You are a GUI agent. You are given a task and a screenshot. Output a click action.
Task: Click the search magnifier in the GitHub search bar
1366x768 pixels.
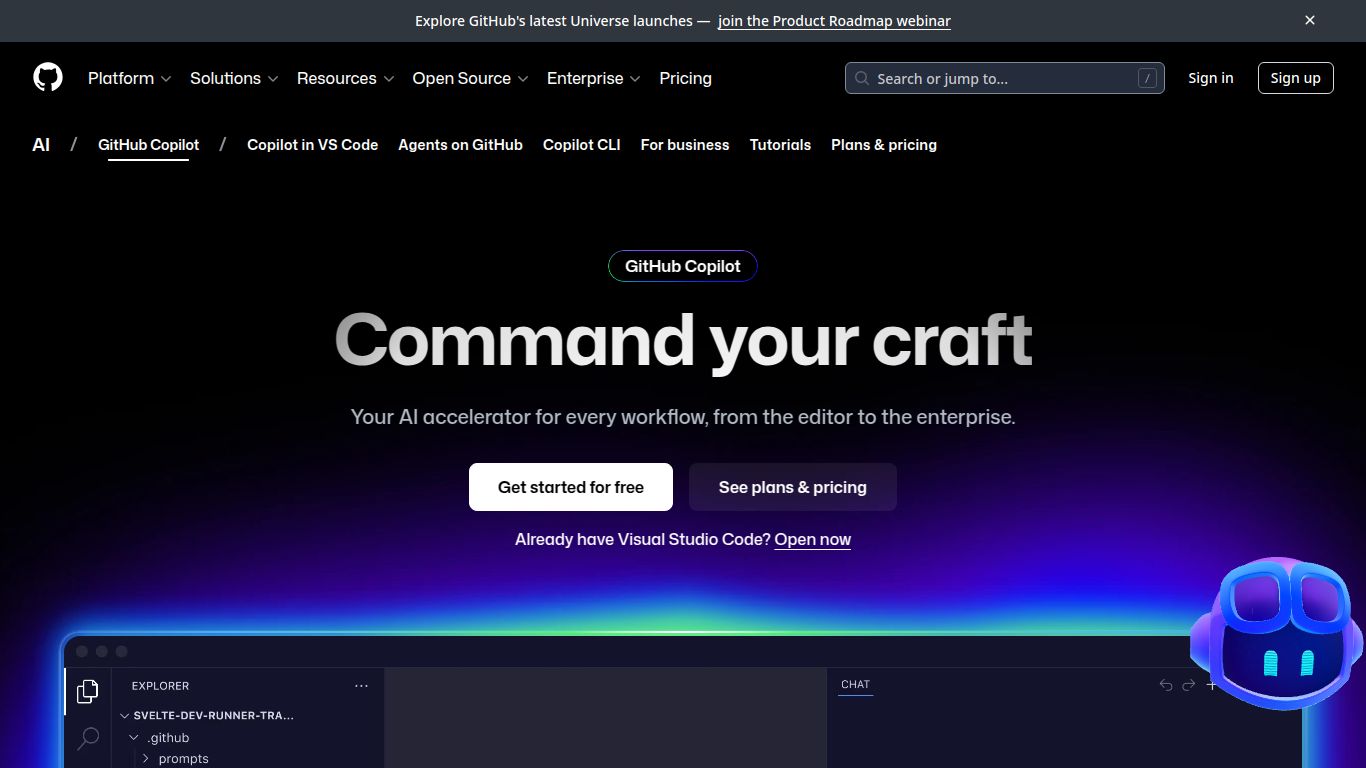[861, 78]
